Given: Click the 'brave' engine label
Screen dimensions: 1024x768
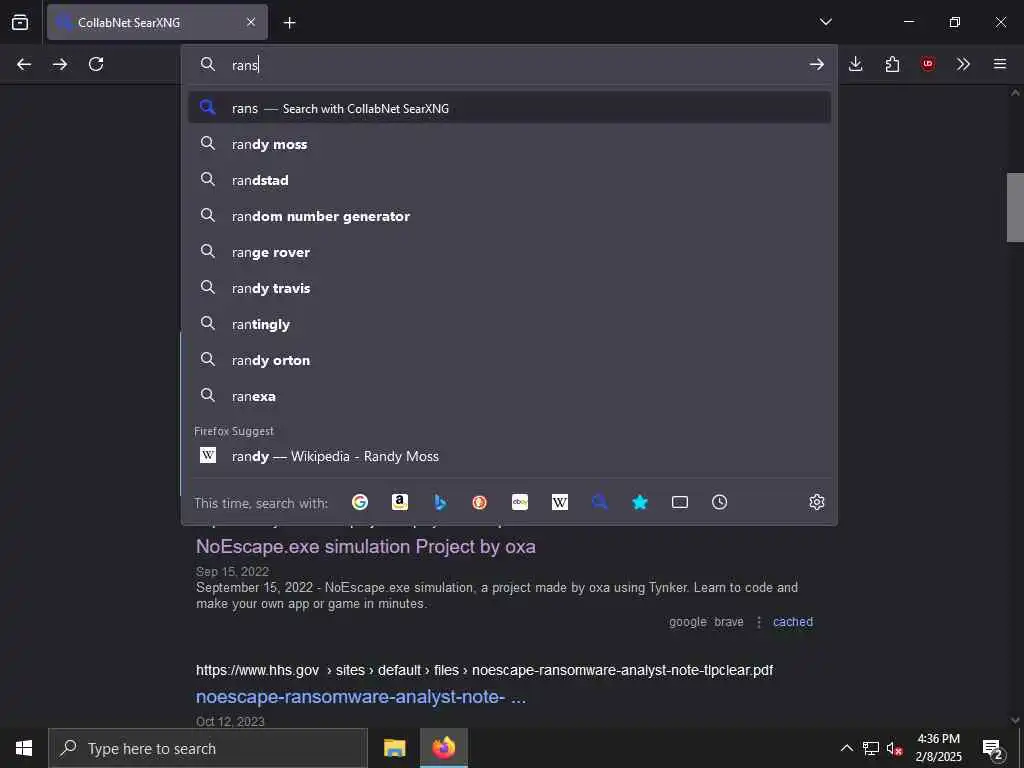Looking at the screenshot, I should [729, 622].
